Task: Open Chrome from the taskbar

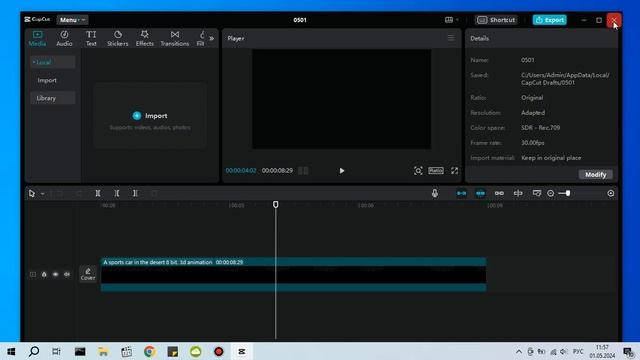Action: point(149,351)
